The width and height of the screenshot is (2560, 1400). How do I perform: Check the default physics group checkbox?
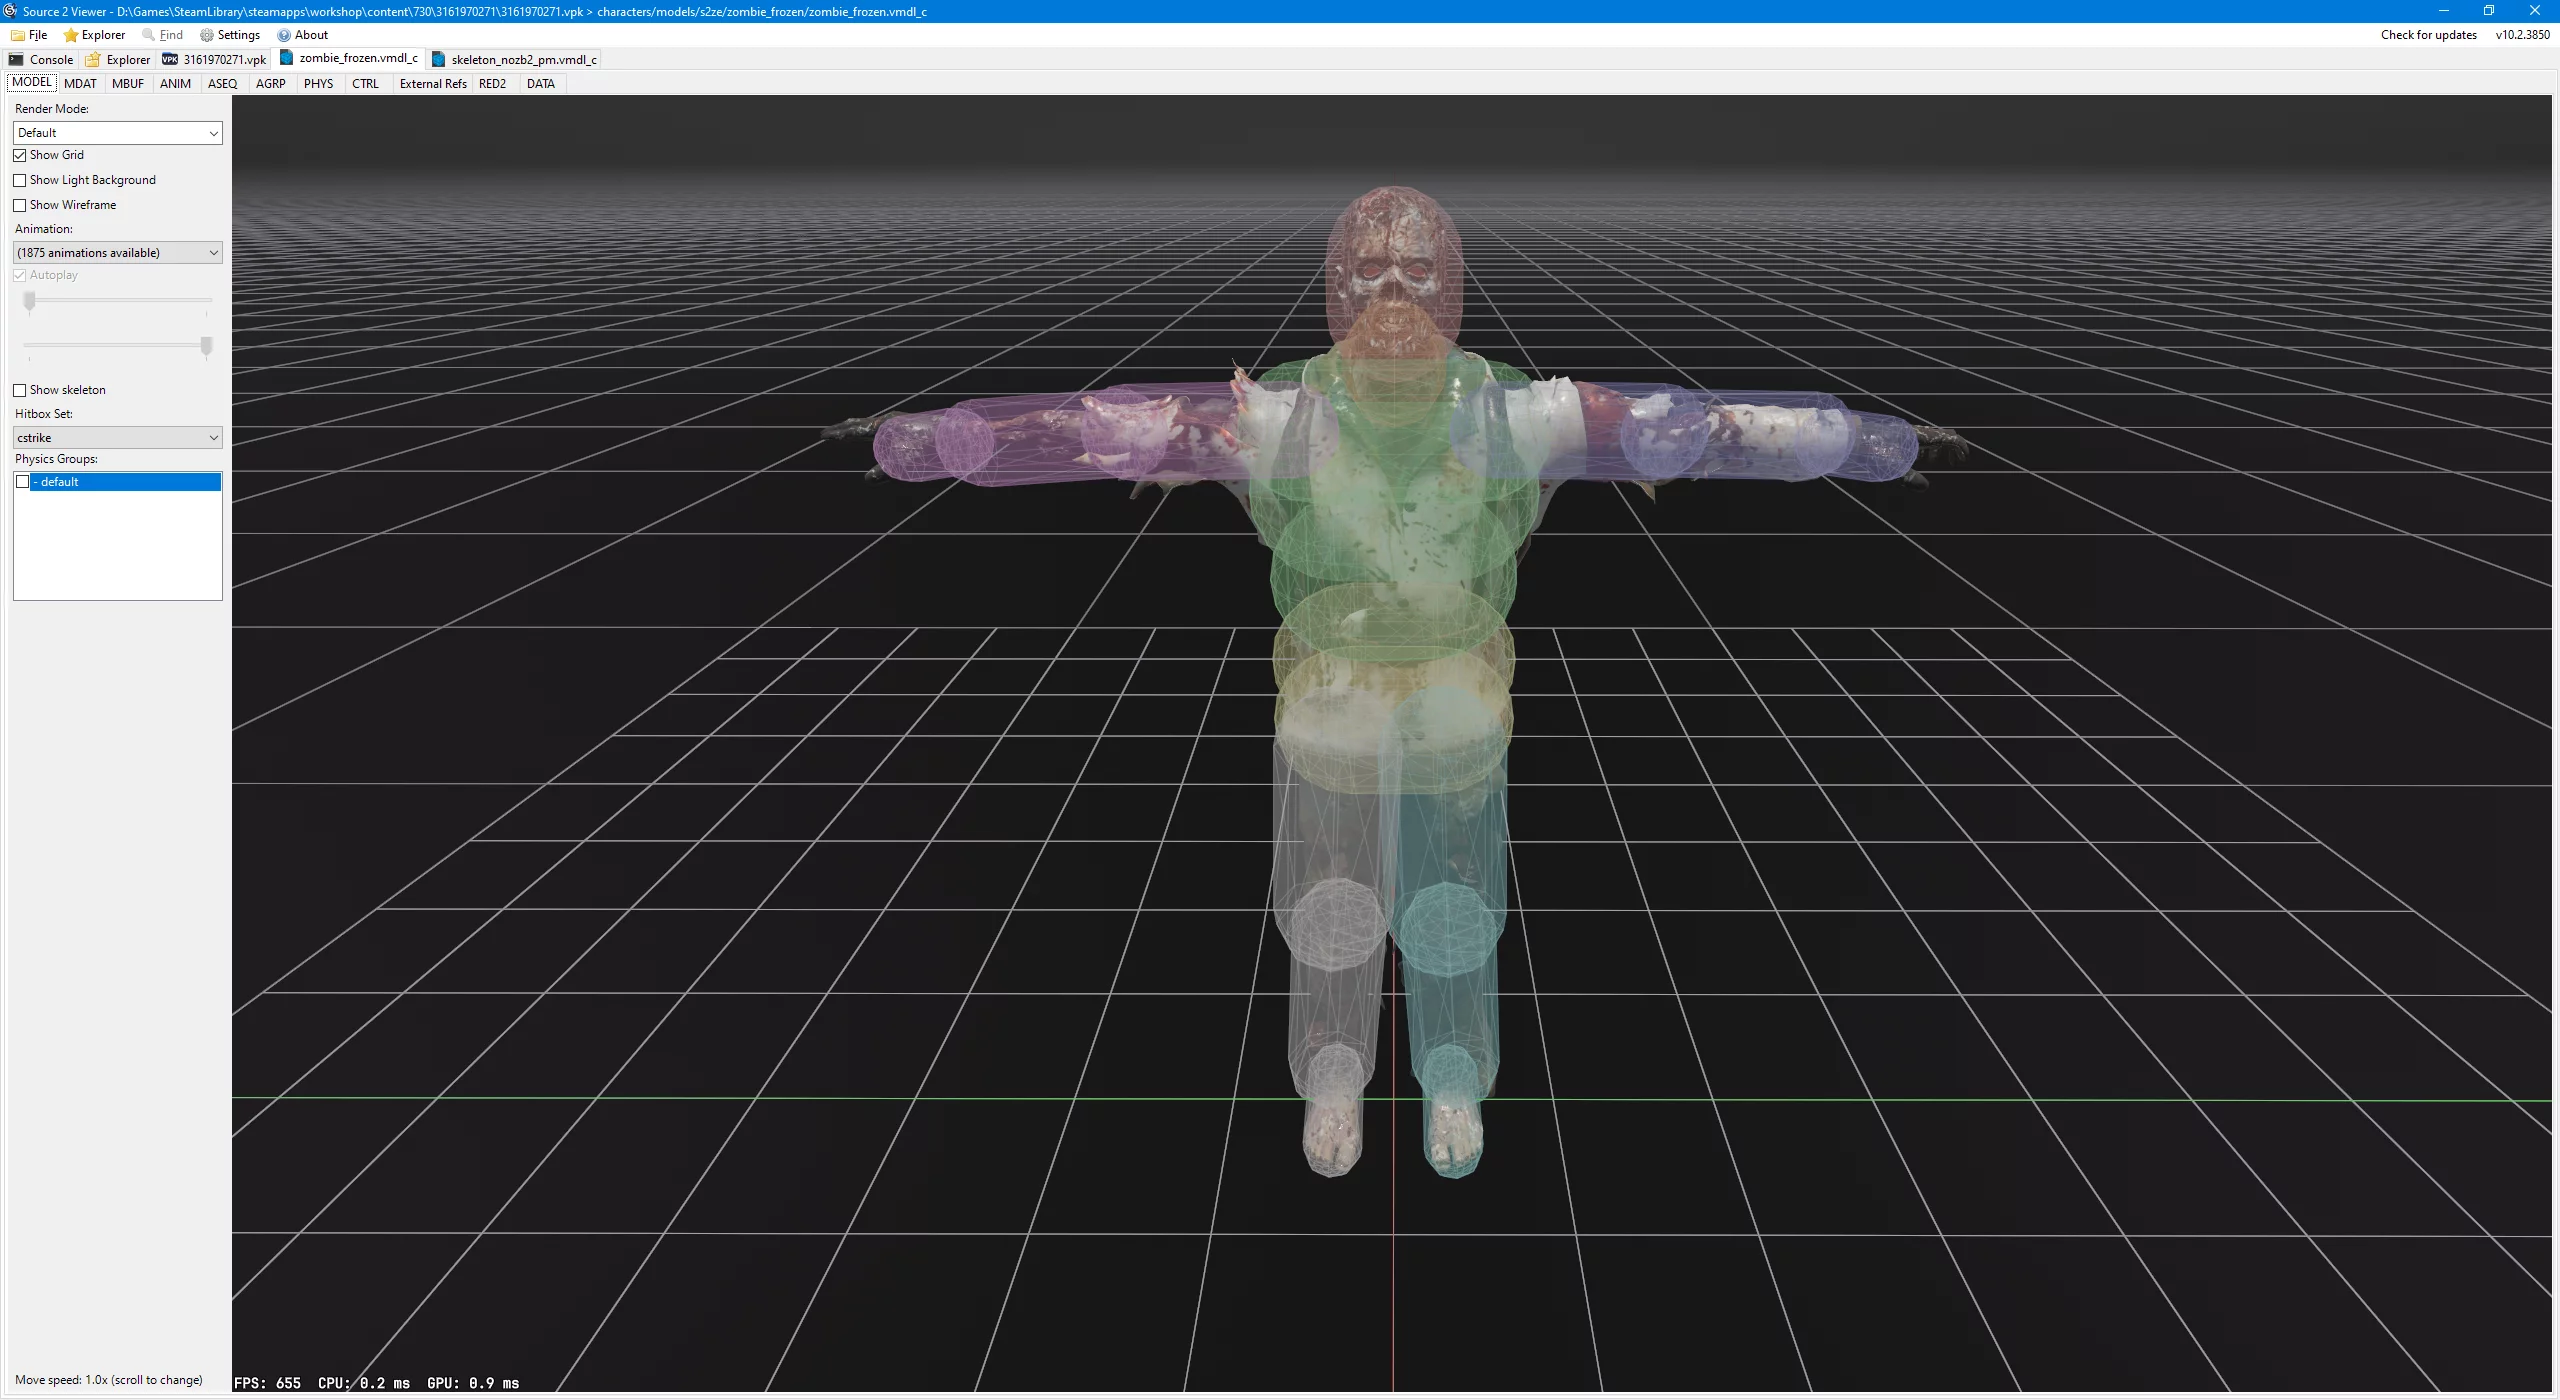pos(23,482)
